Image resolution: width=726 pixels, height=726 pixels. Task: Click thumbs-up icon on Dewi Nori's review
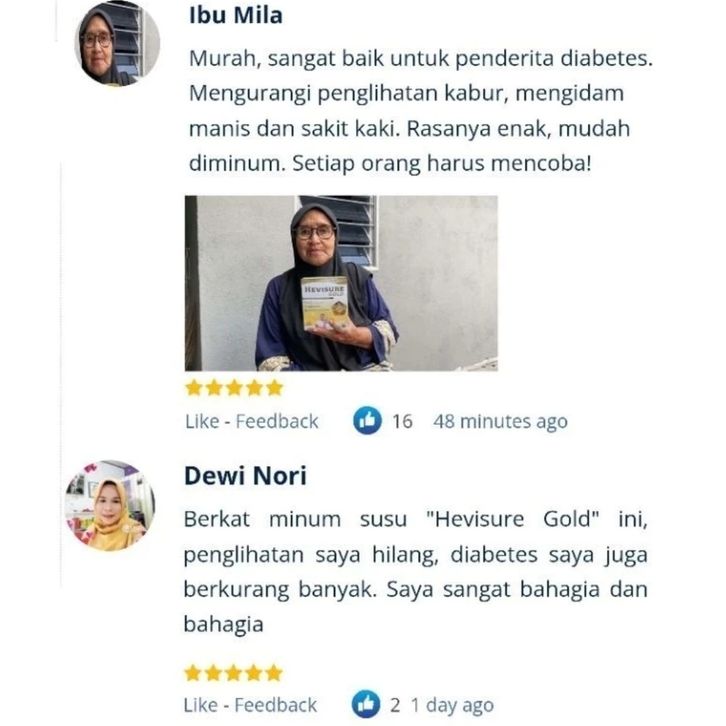[366, 704]
